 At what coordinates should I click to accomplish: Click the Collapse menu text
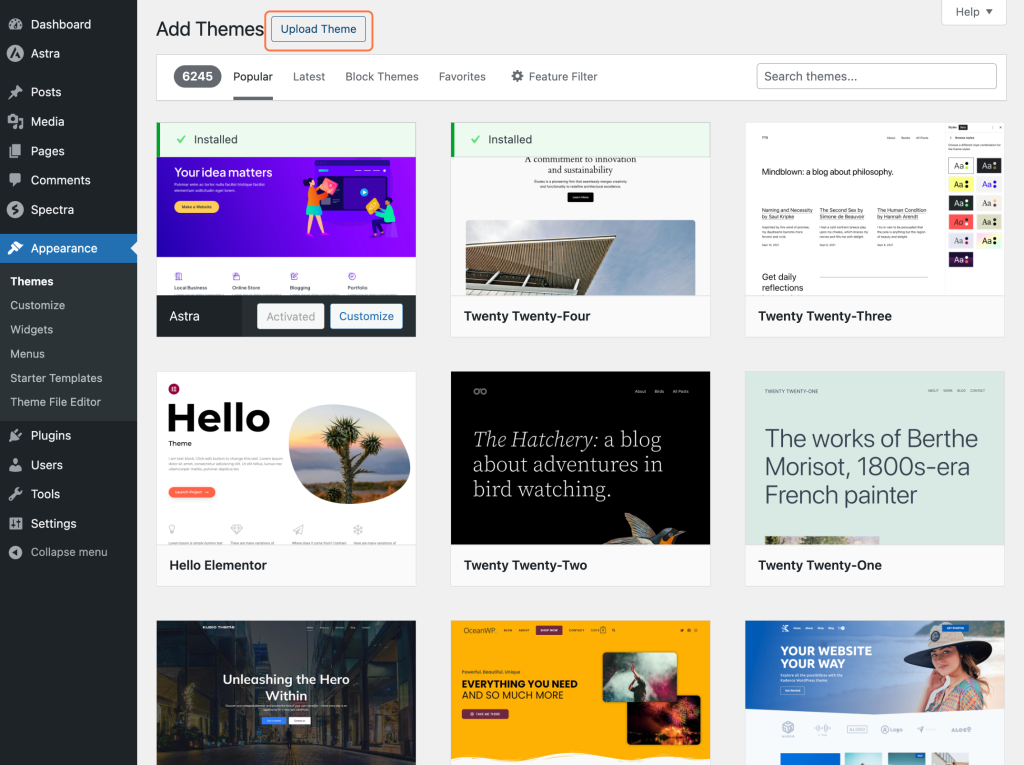coord(69,552)
